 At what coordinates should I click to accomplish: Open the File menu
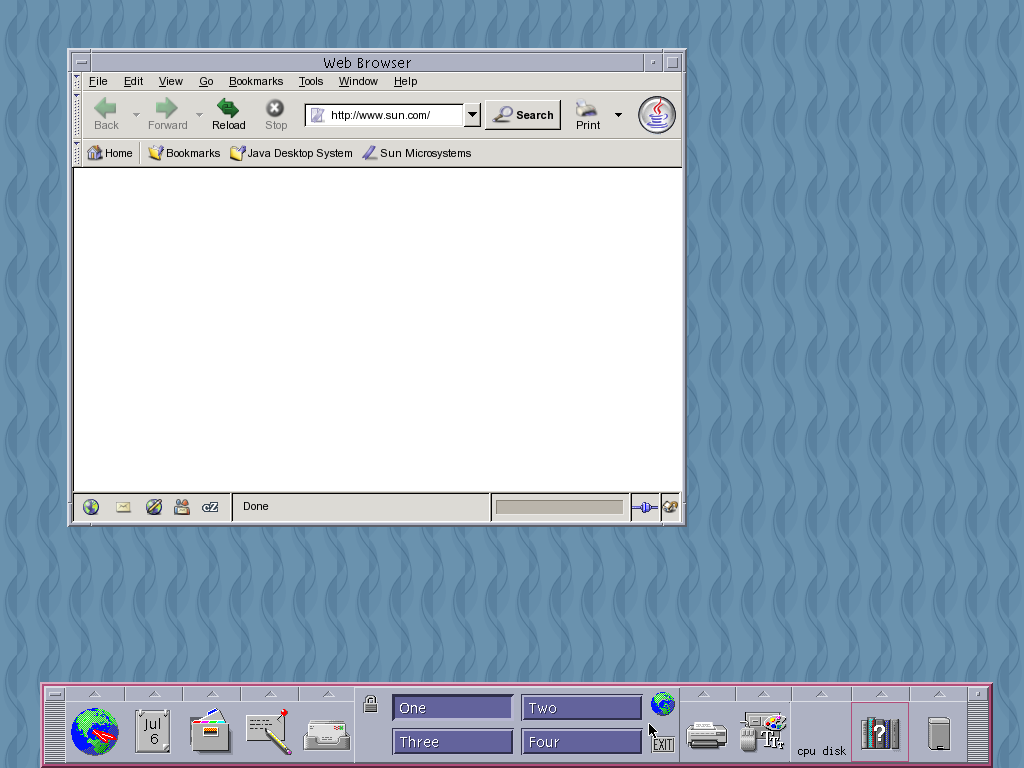tap(98, 81)
